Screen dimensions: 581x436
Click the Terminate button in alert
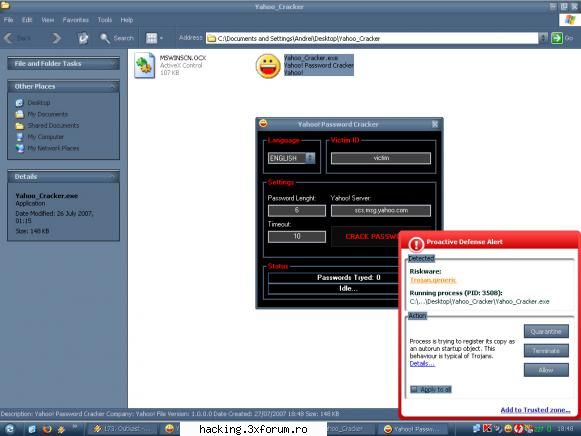tap(546, 350)
